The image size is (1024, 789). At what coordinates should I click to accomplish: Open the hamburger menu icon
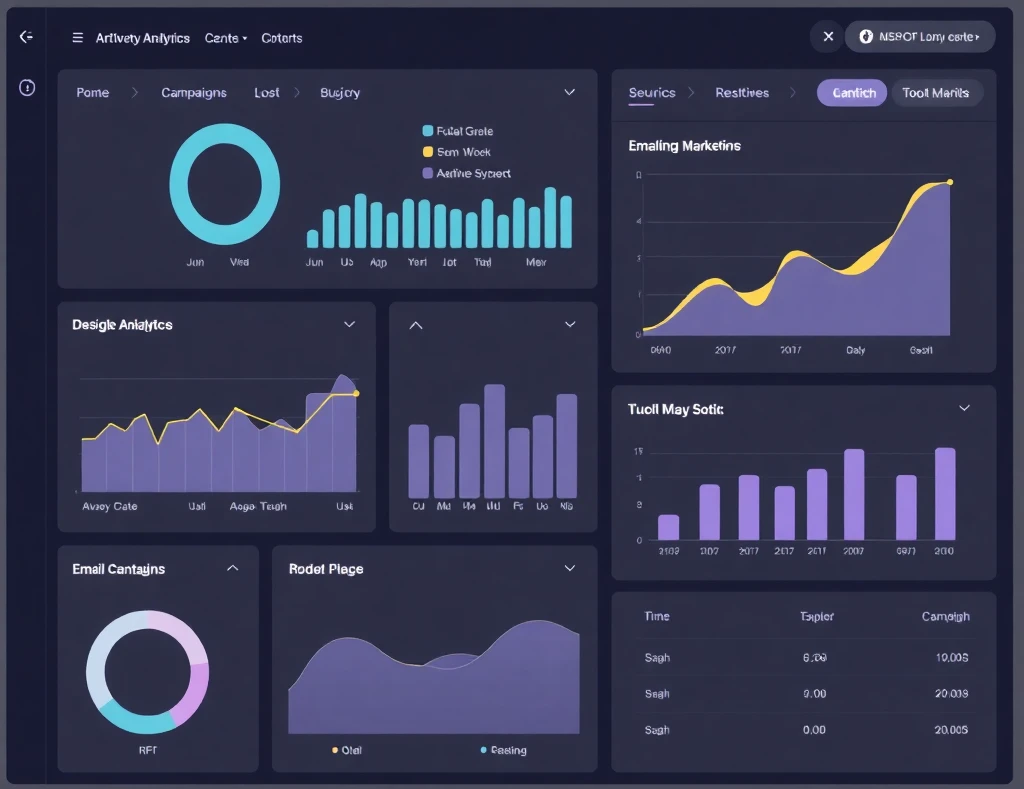pyautogui.click(x=78, y=38)
